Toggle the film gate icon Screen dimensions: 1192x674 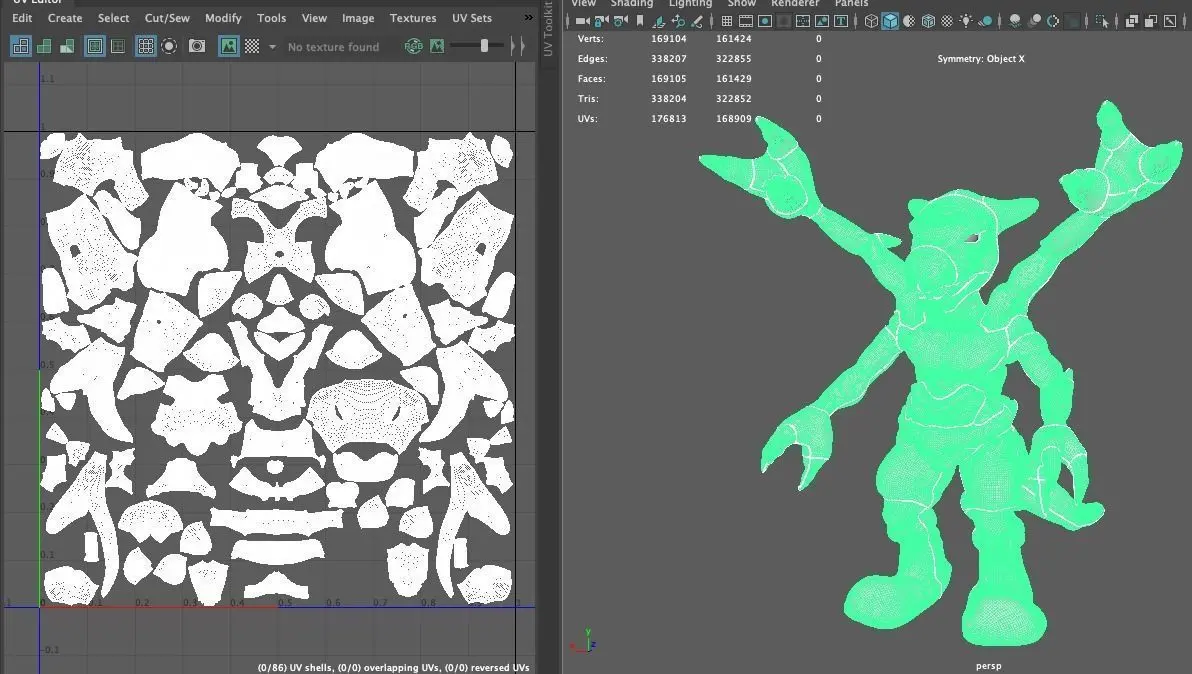746,21
